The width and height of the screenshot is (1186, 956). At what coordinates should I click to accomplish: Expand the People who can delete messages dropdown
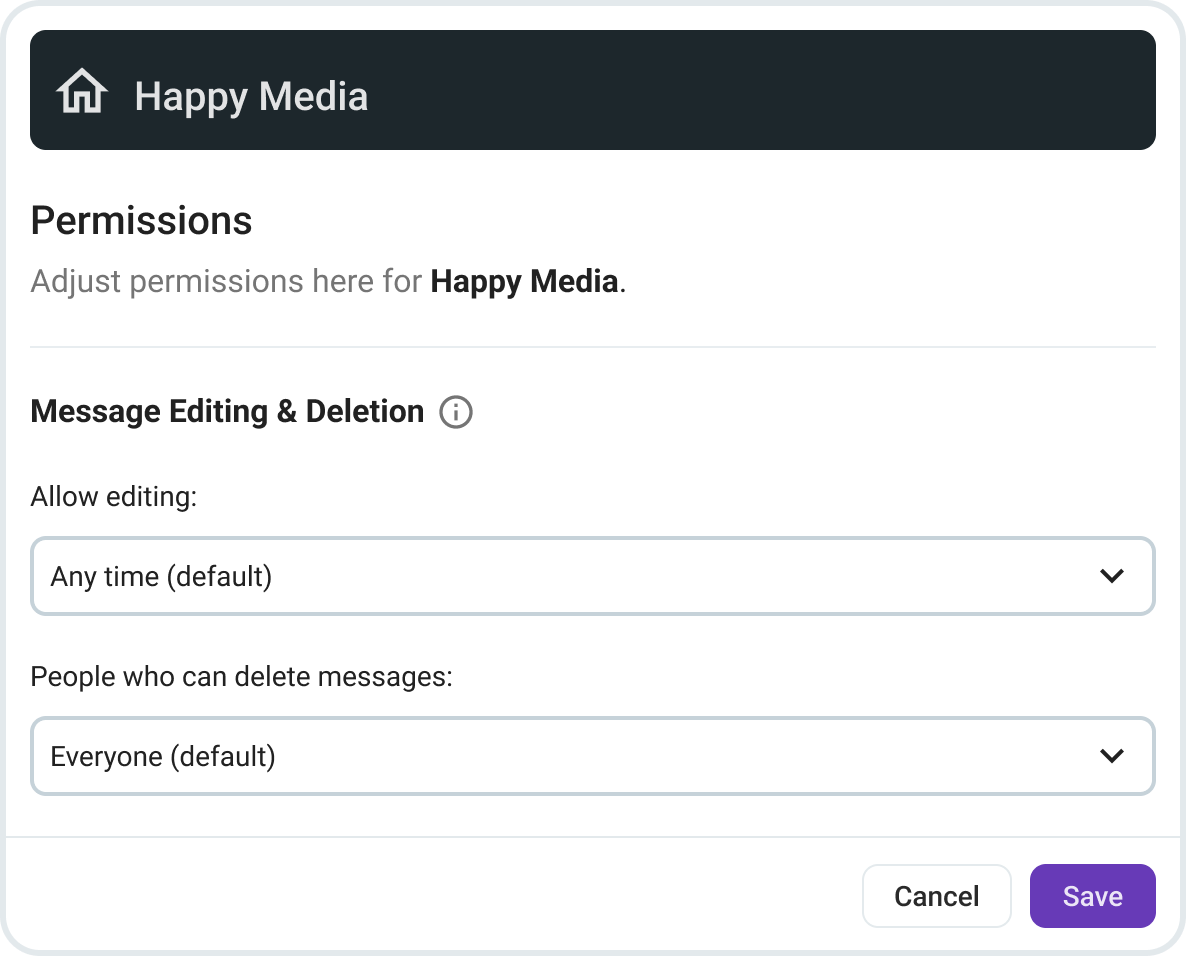coord(592,756)
